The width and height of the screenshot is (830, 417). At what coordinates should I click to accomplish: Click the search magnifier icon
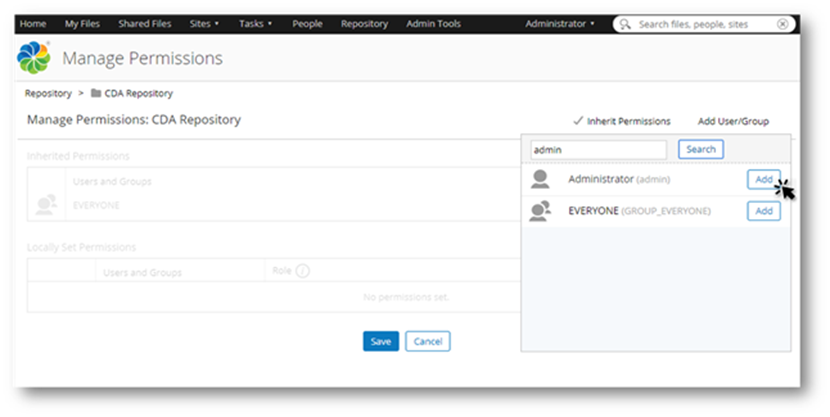click(627, 24)
